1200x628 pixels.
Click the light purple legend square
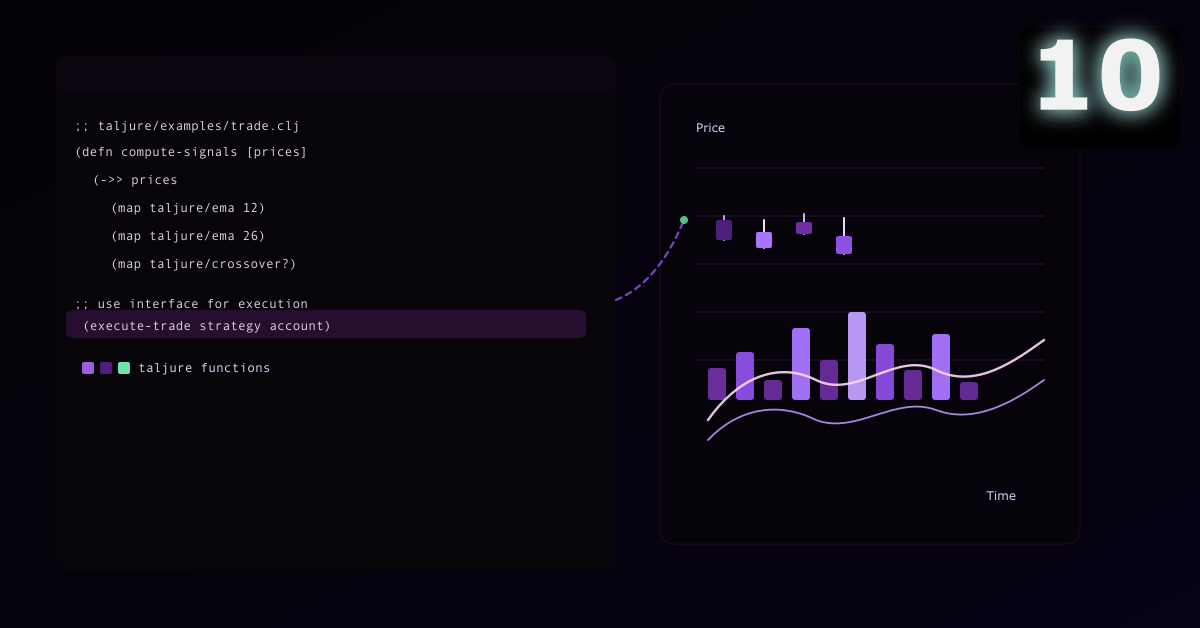[x=88, y=368]
